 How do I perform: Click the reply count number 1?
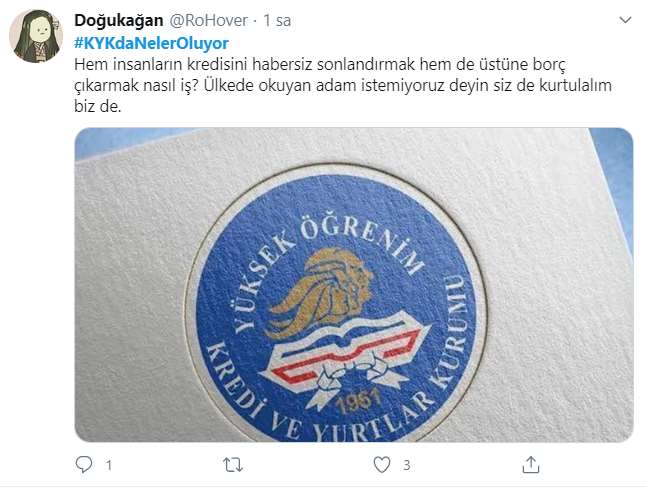(x=109, y=465)
